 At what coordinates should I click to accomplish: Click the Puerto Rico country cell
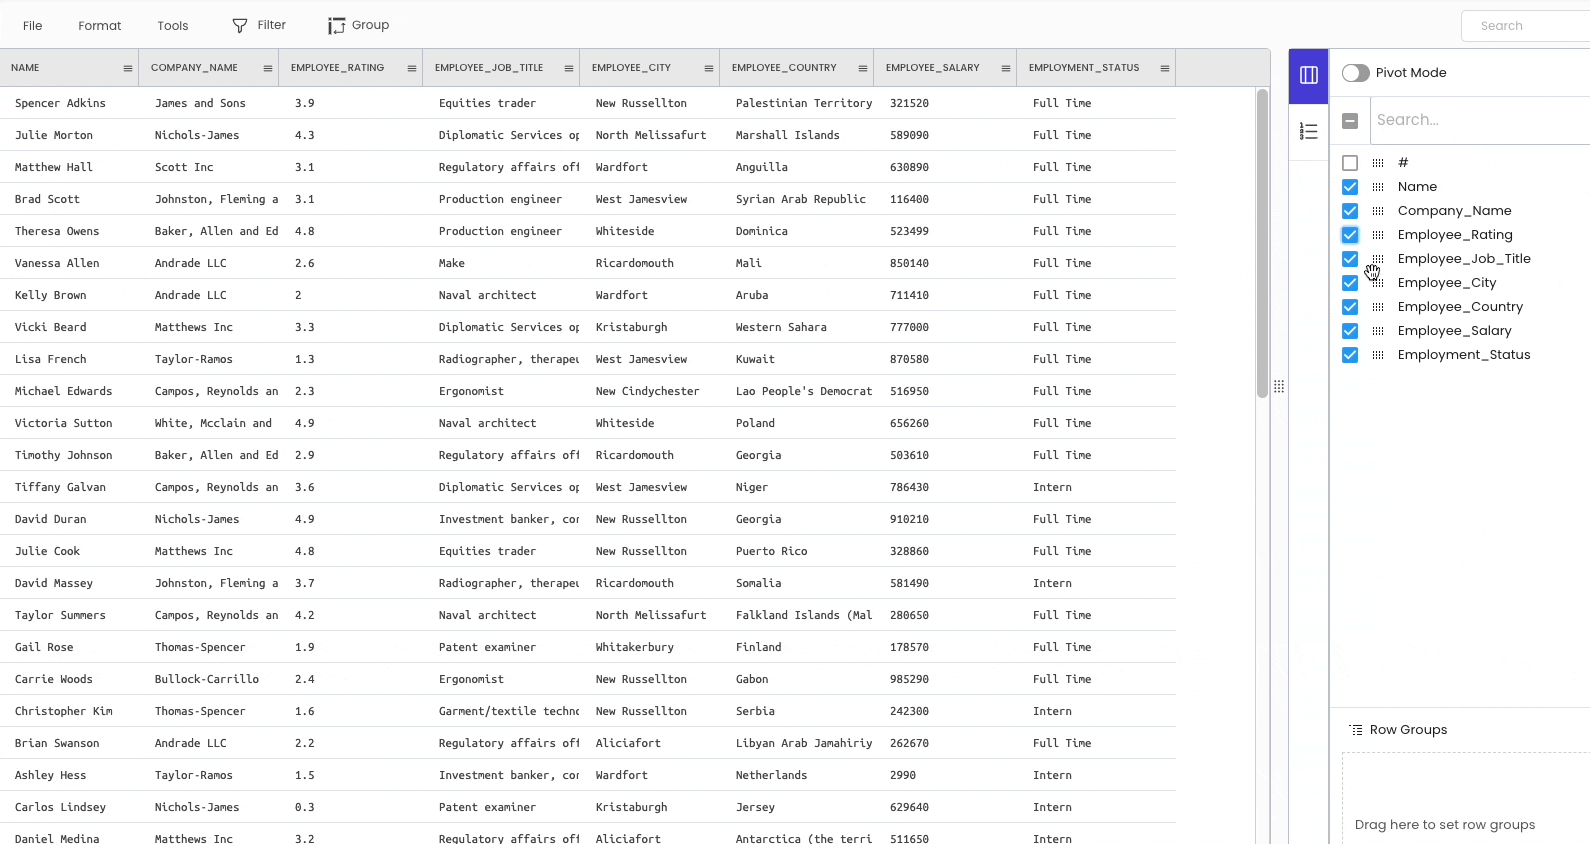[x=797, y=551]
